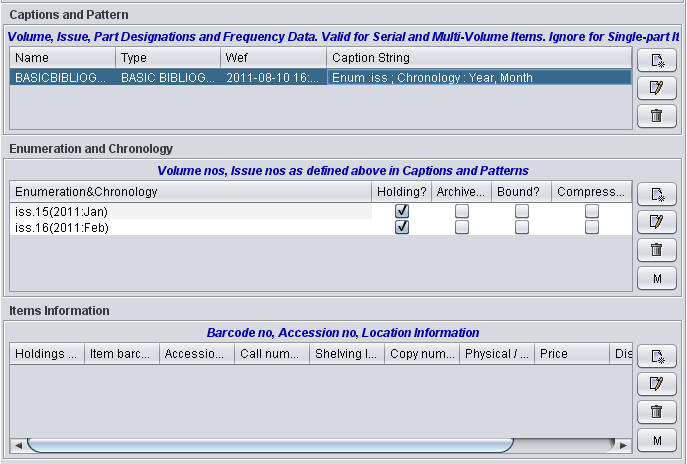The width and height of the screenshot is (687, 464).
Task: Delete the selected caption pattern
Action: coord(656,116)
